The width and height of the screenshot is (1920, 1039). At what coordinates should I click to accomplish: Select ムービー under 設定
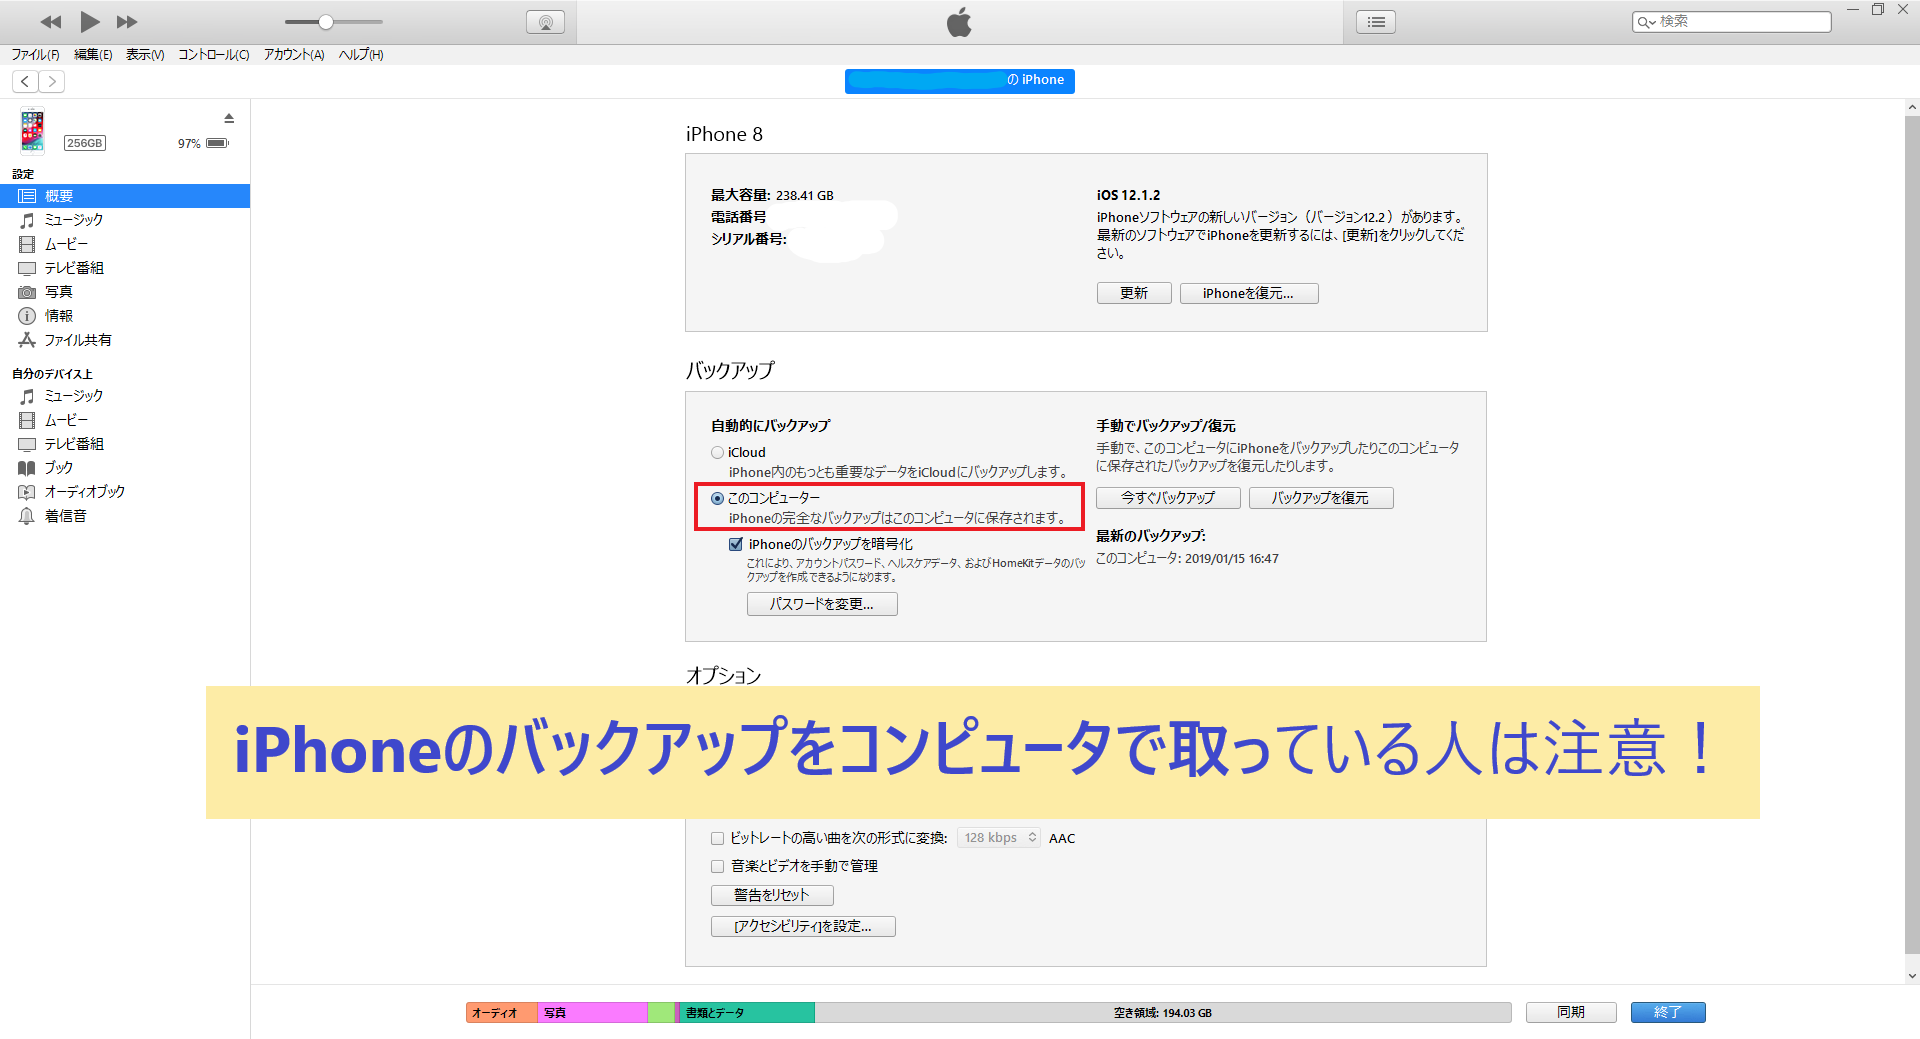click(125, 244)
